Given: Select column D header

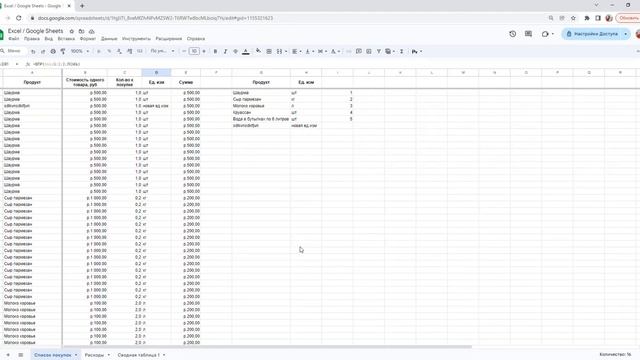Looking at the screenshot, I should [x=156, y=73].
